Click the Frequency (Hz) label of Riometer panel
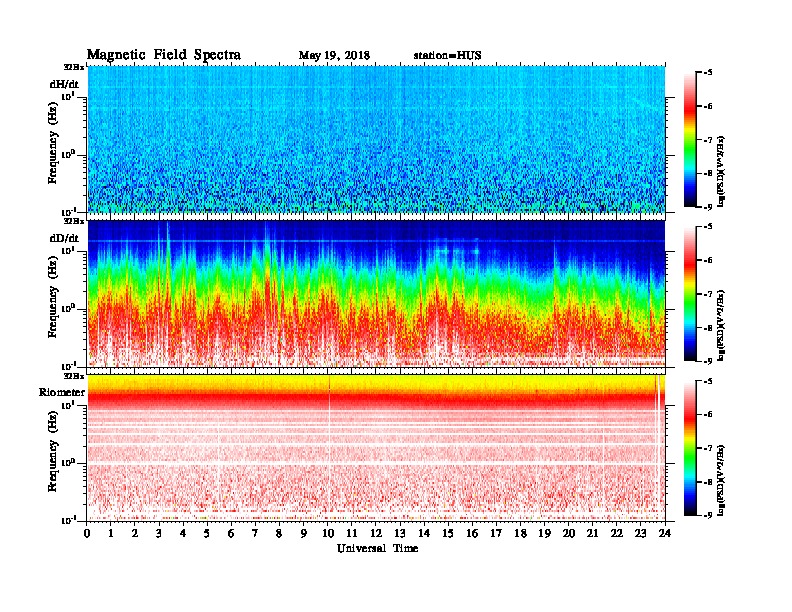Screen dimensions: 792x612 (53, 451)
